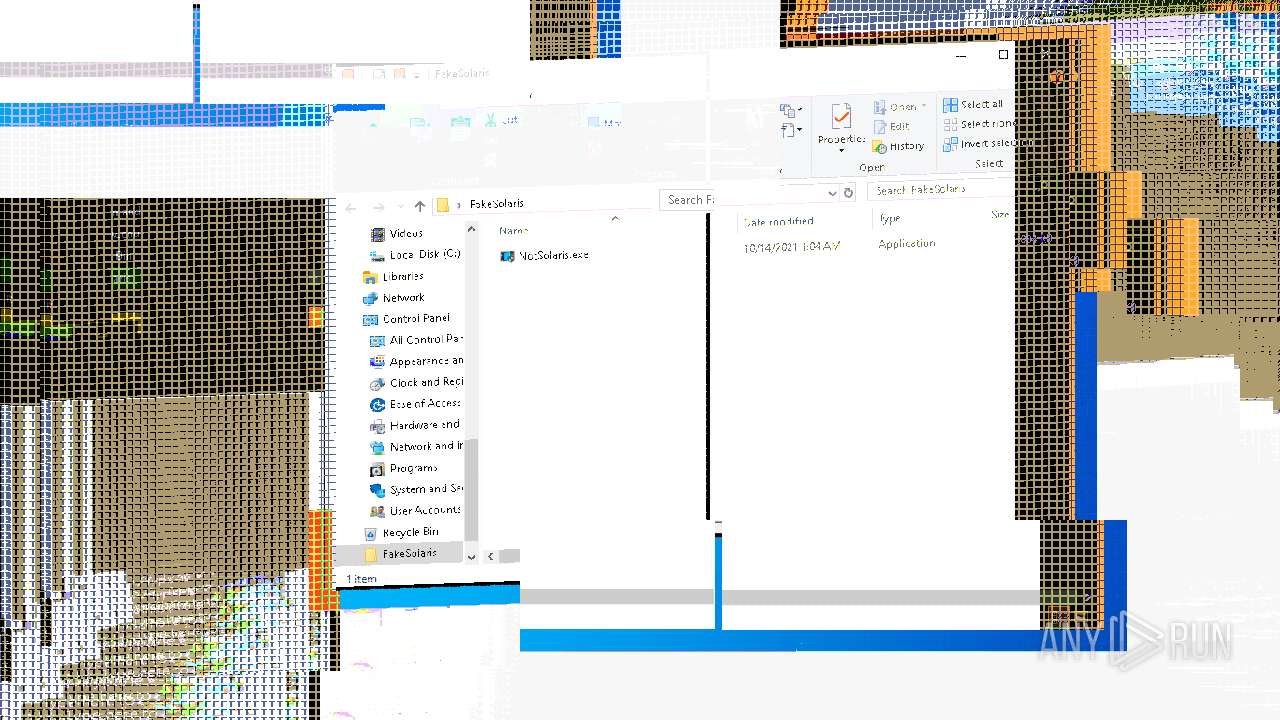1280x720 pixels.
Task: Open the History option in ribbon
Action: [x=898, y=146]
